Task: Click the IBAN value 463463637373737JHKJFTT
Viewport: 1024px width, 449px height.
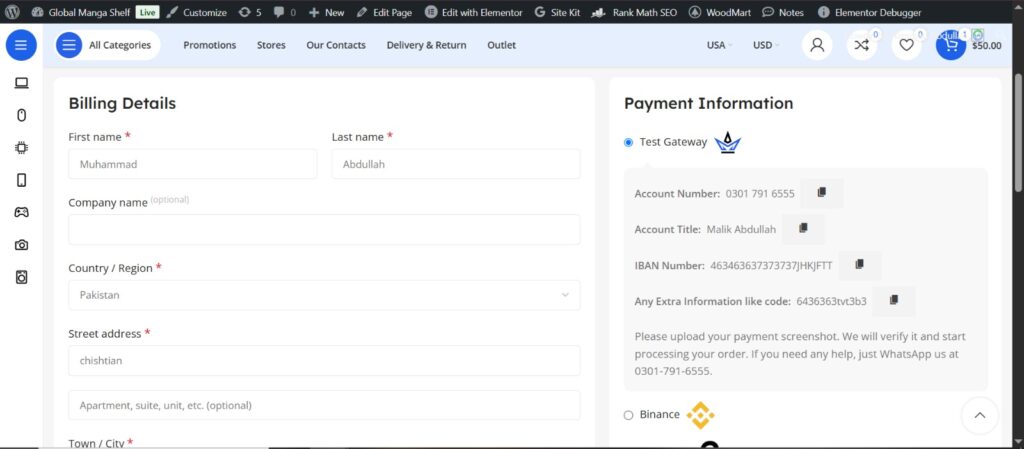Action: (x=771, y=266)
